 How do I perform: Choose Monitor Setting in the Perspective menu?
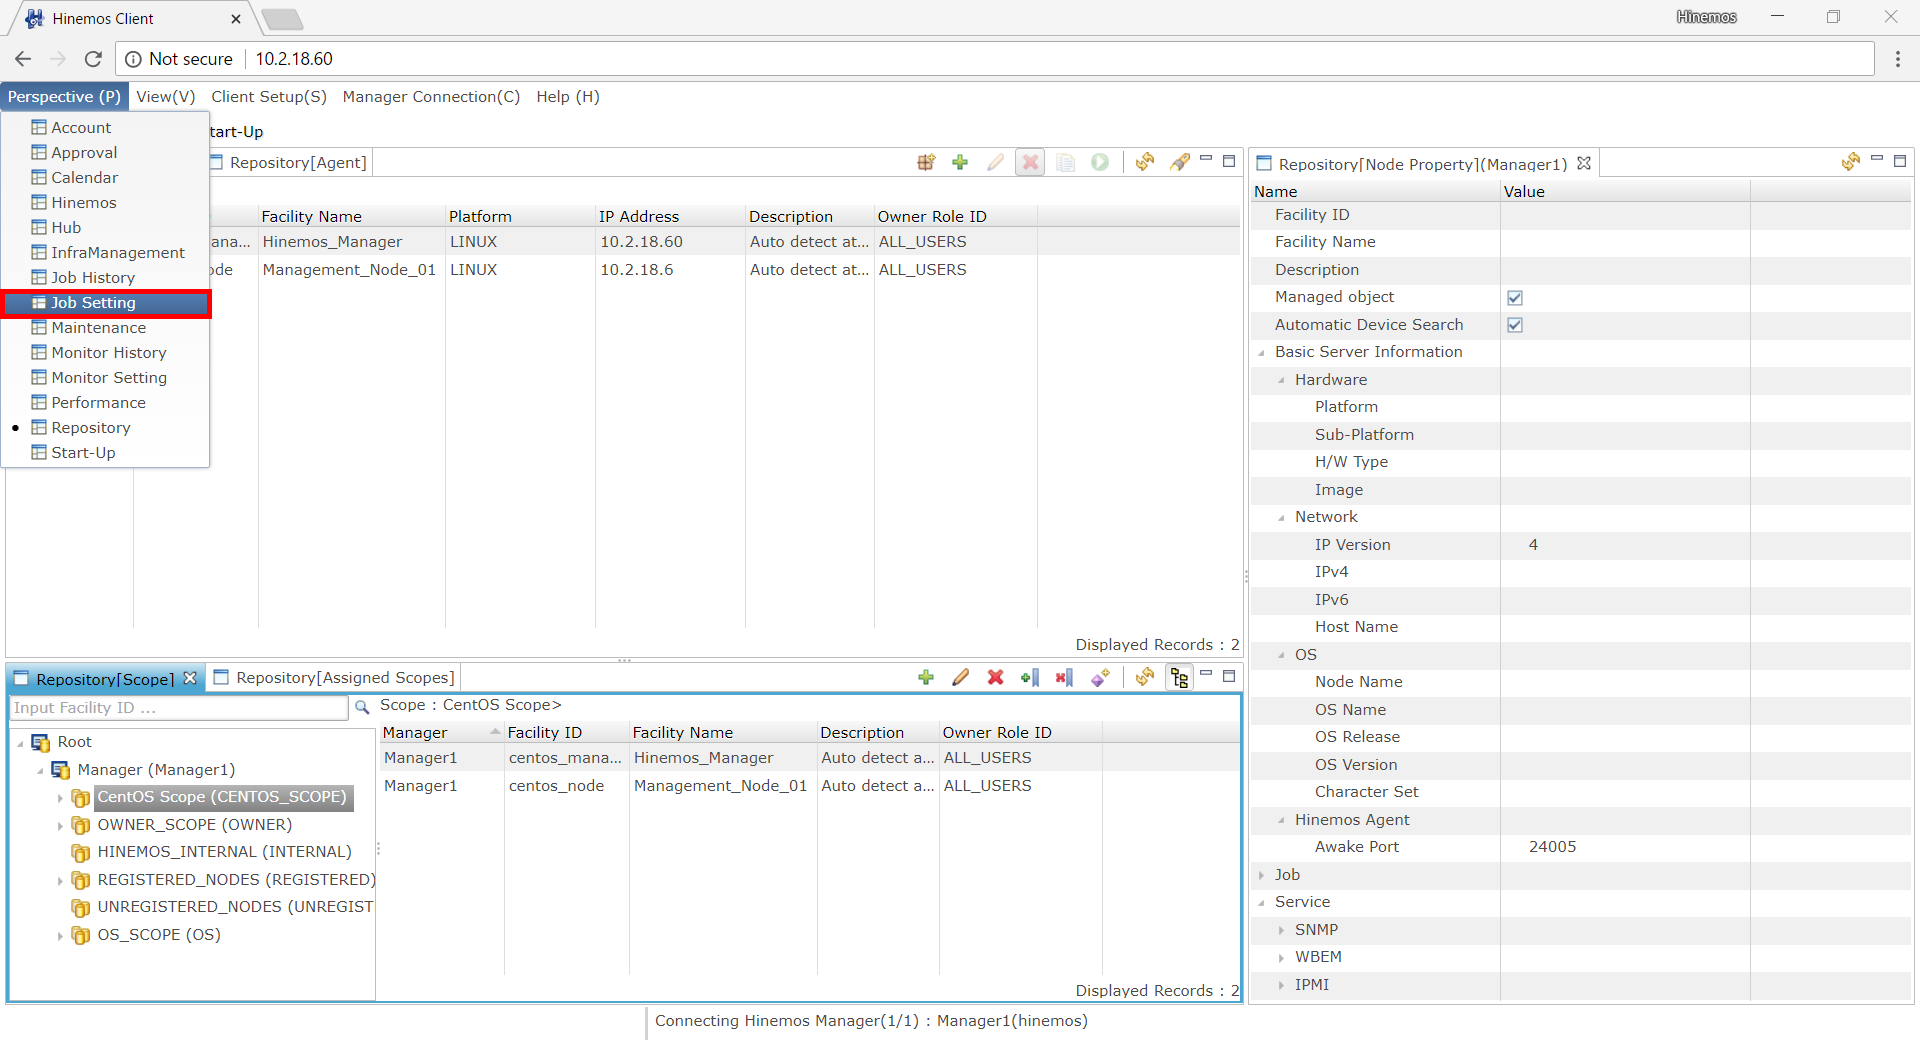point(106,378)
